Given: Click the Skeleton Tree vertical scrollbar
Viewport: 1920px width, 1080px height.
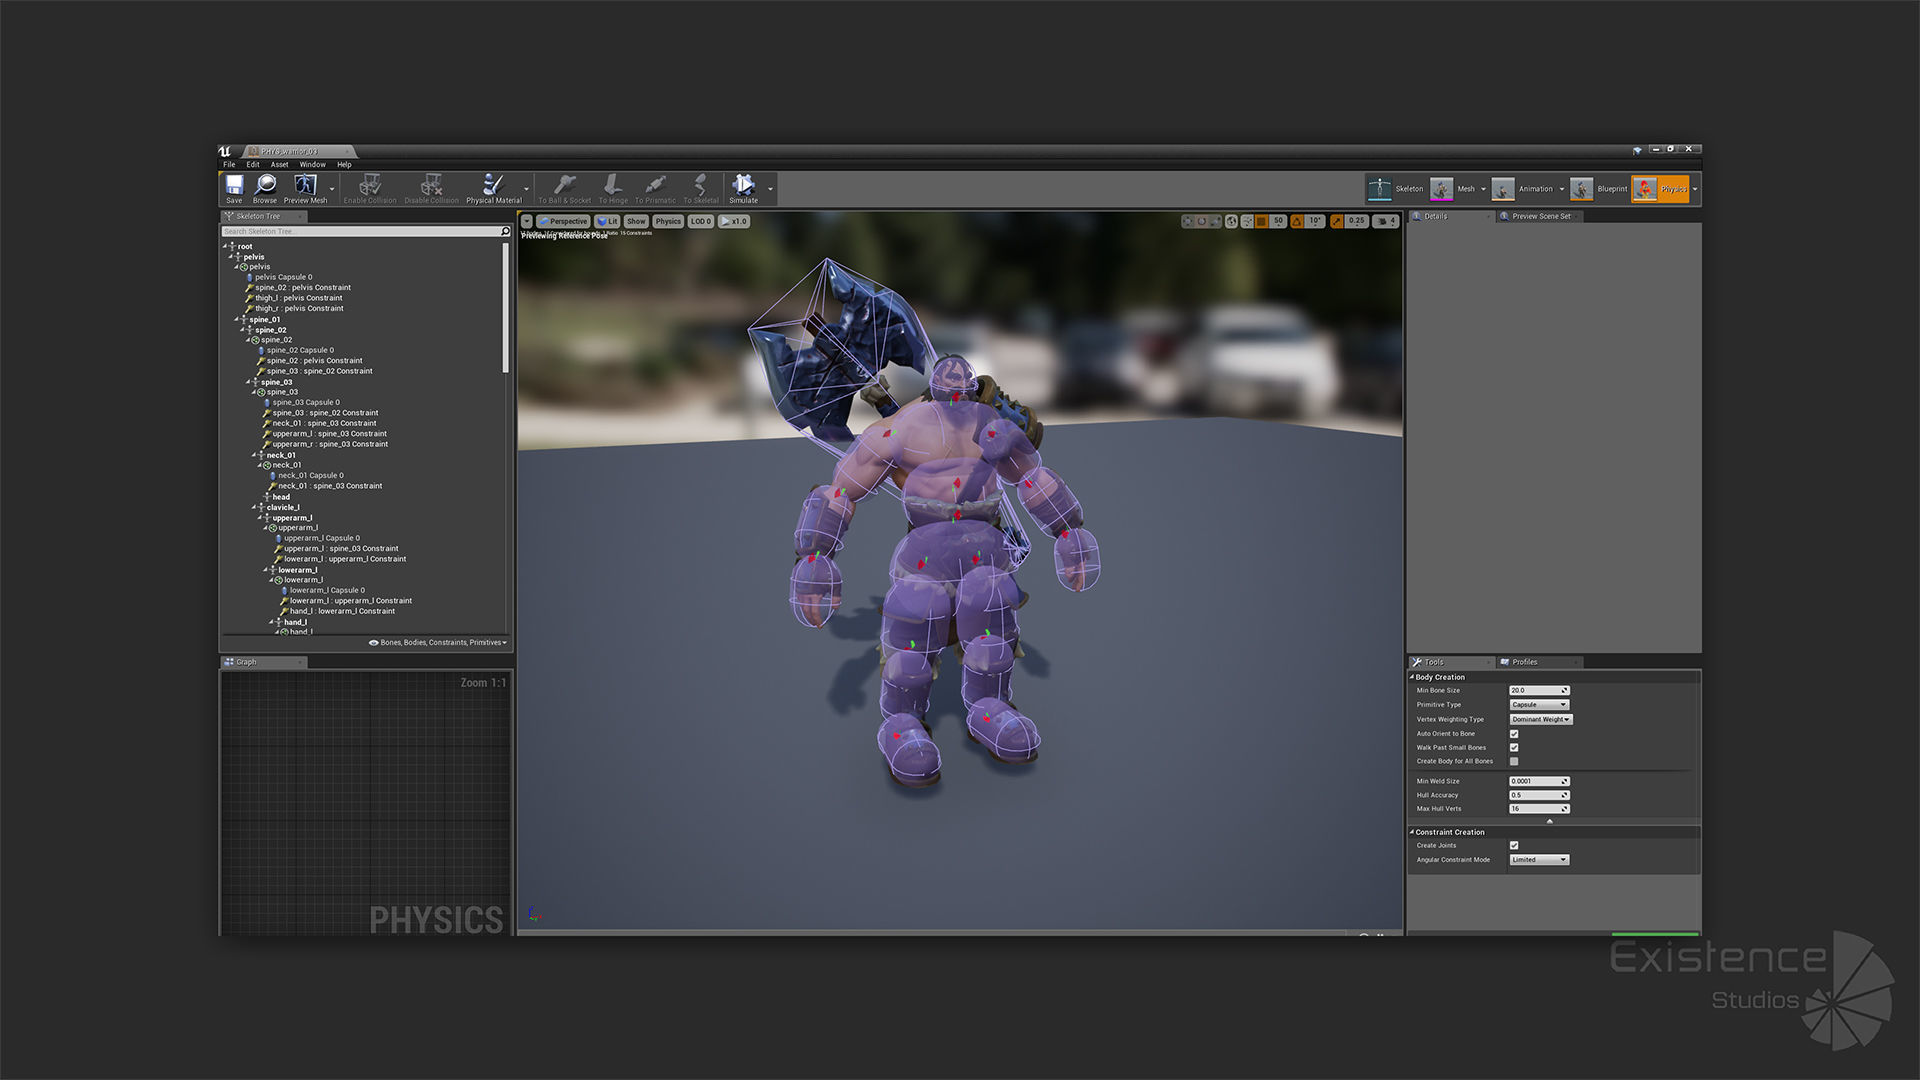Looking at the screenshot, I should tap(505, 308).
